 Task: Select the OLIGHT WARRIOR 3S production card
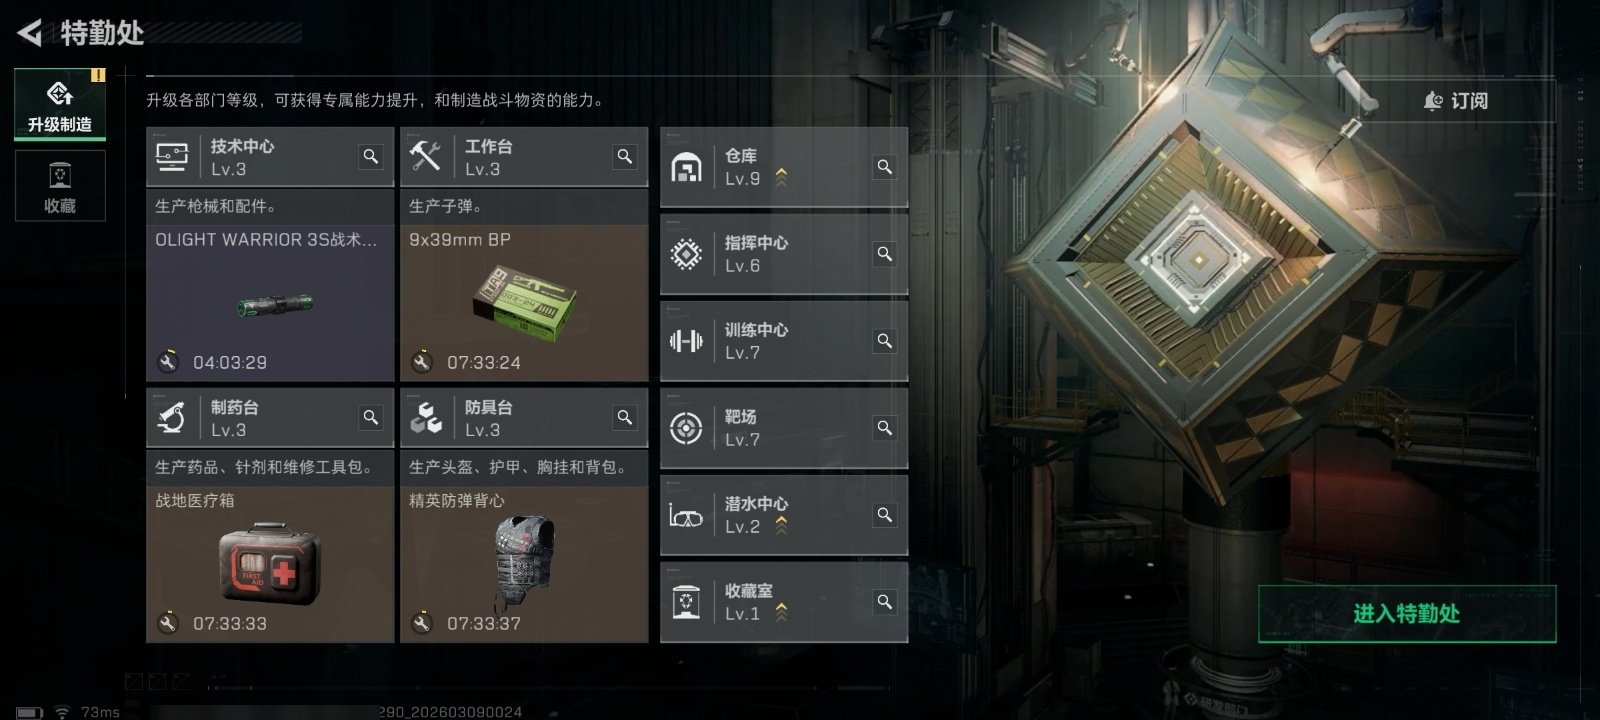coord(270,302)
